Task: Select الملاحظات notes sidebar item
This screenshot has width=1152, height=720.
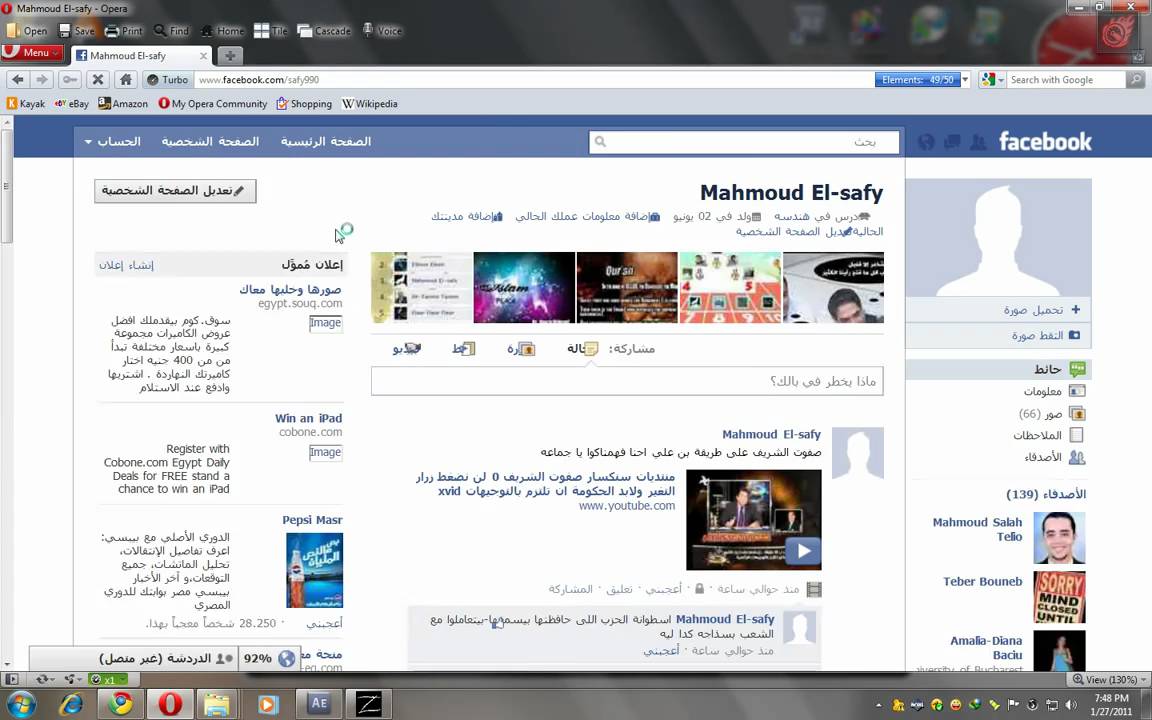Action: (x=1048, y=435)
